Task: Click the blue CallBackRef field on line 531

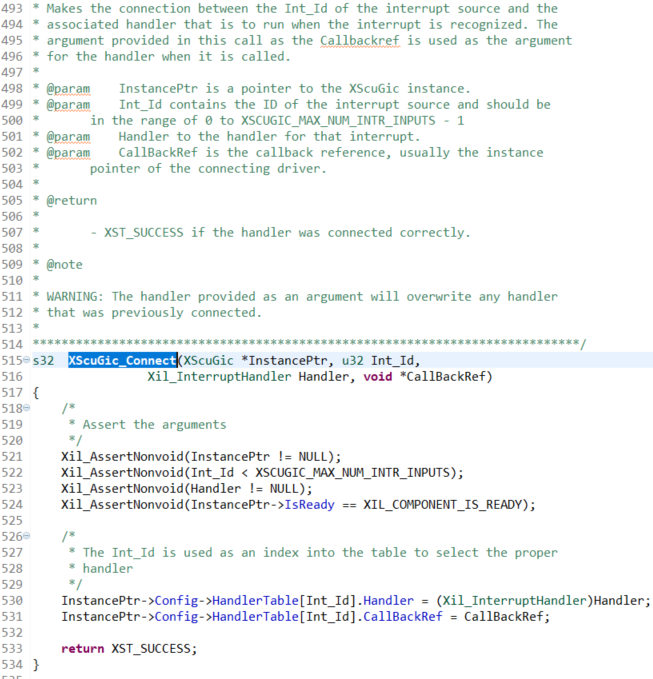Action: tap(403, 617)
